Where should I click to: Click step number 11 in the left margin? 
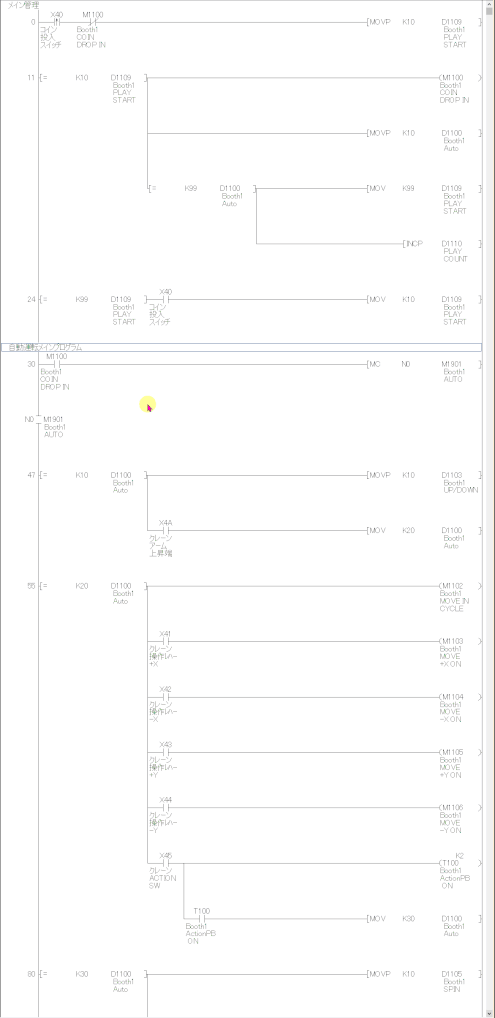click(31, 78)
